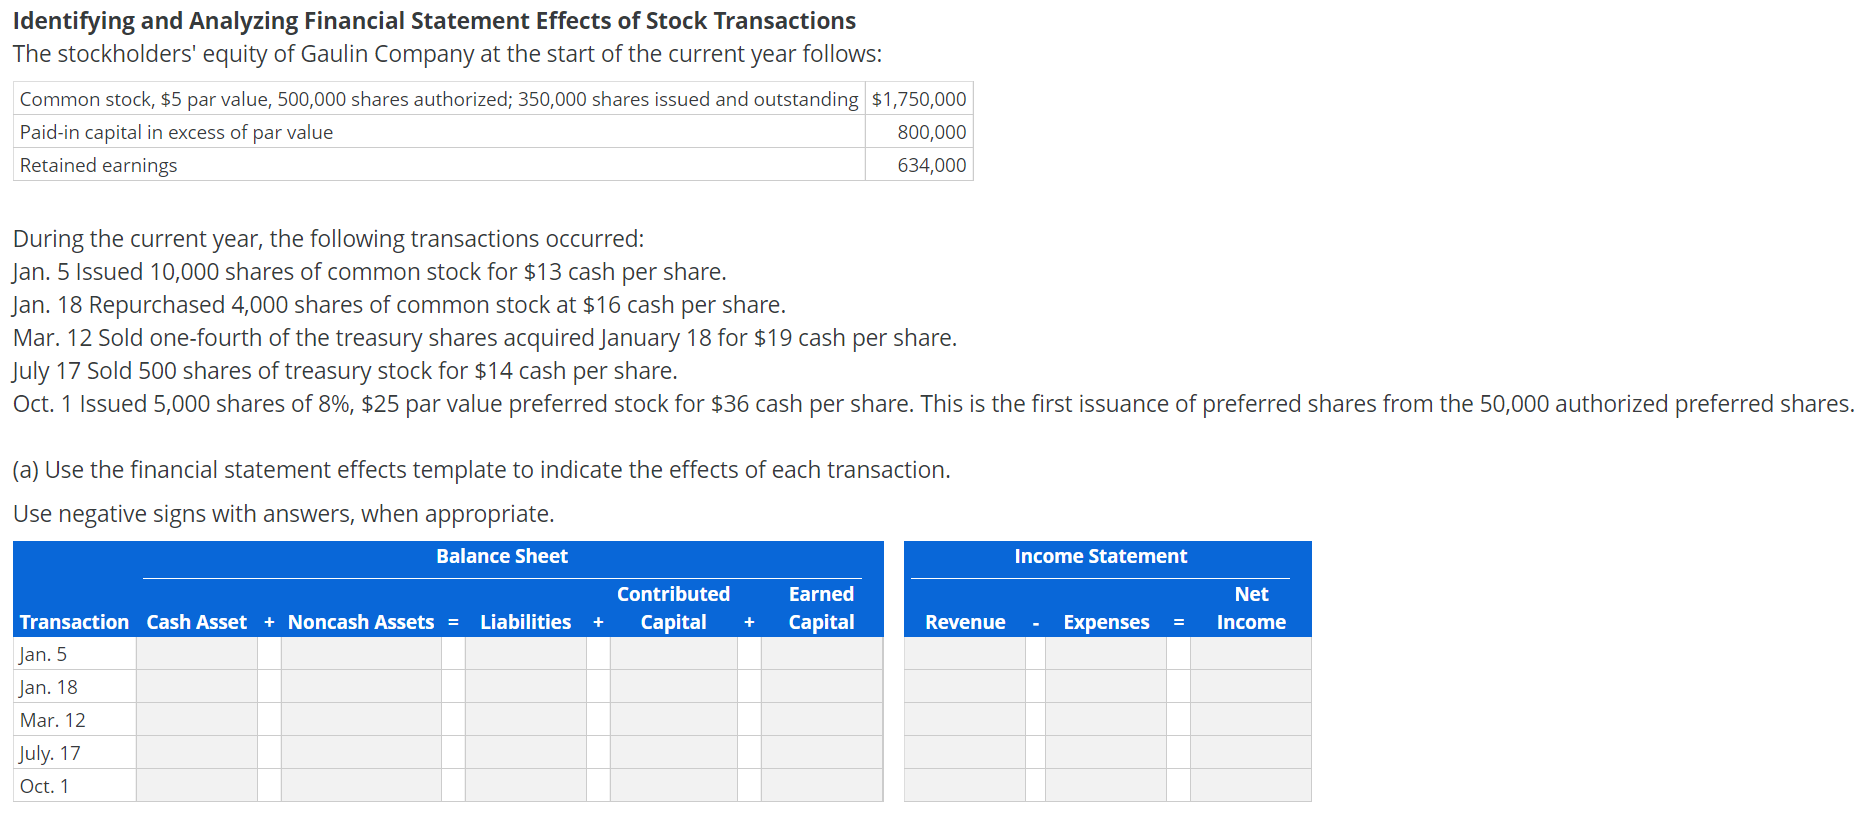This screenshot has height=820, width=1869.
Task: Click the Jan. 5 Cash Asset input cell
Action: [x=197, y=654]
